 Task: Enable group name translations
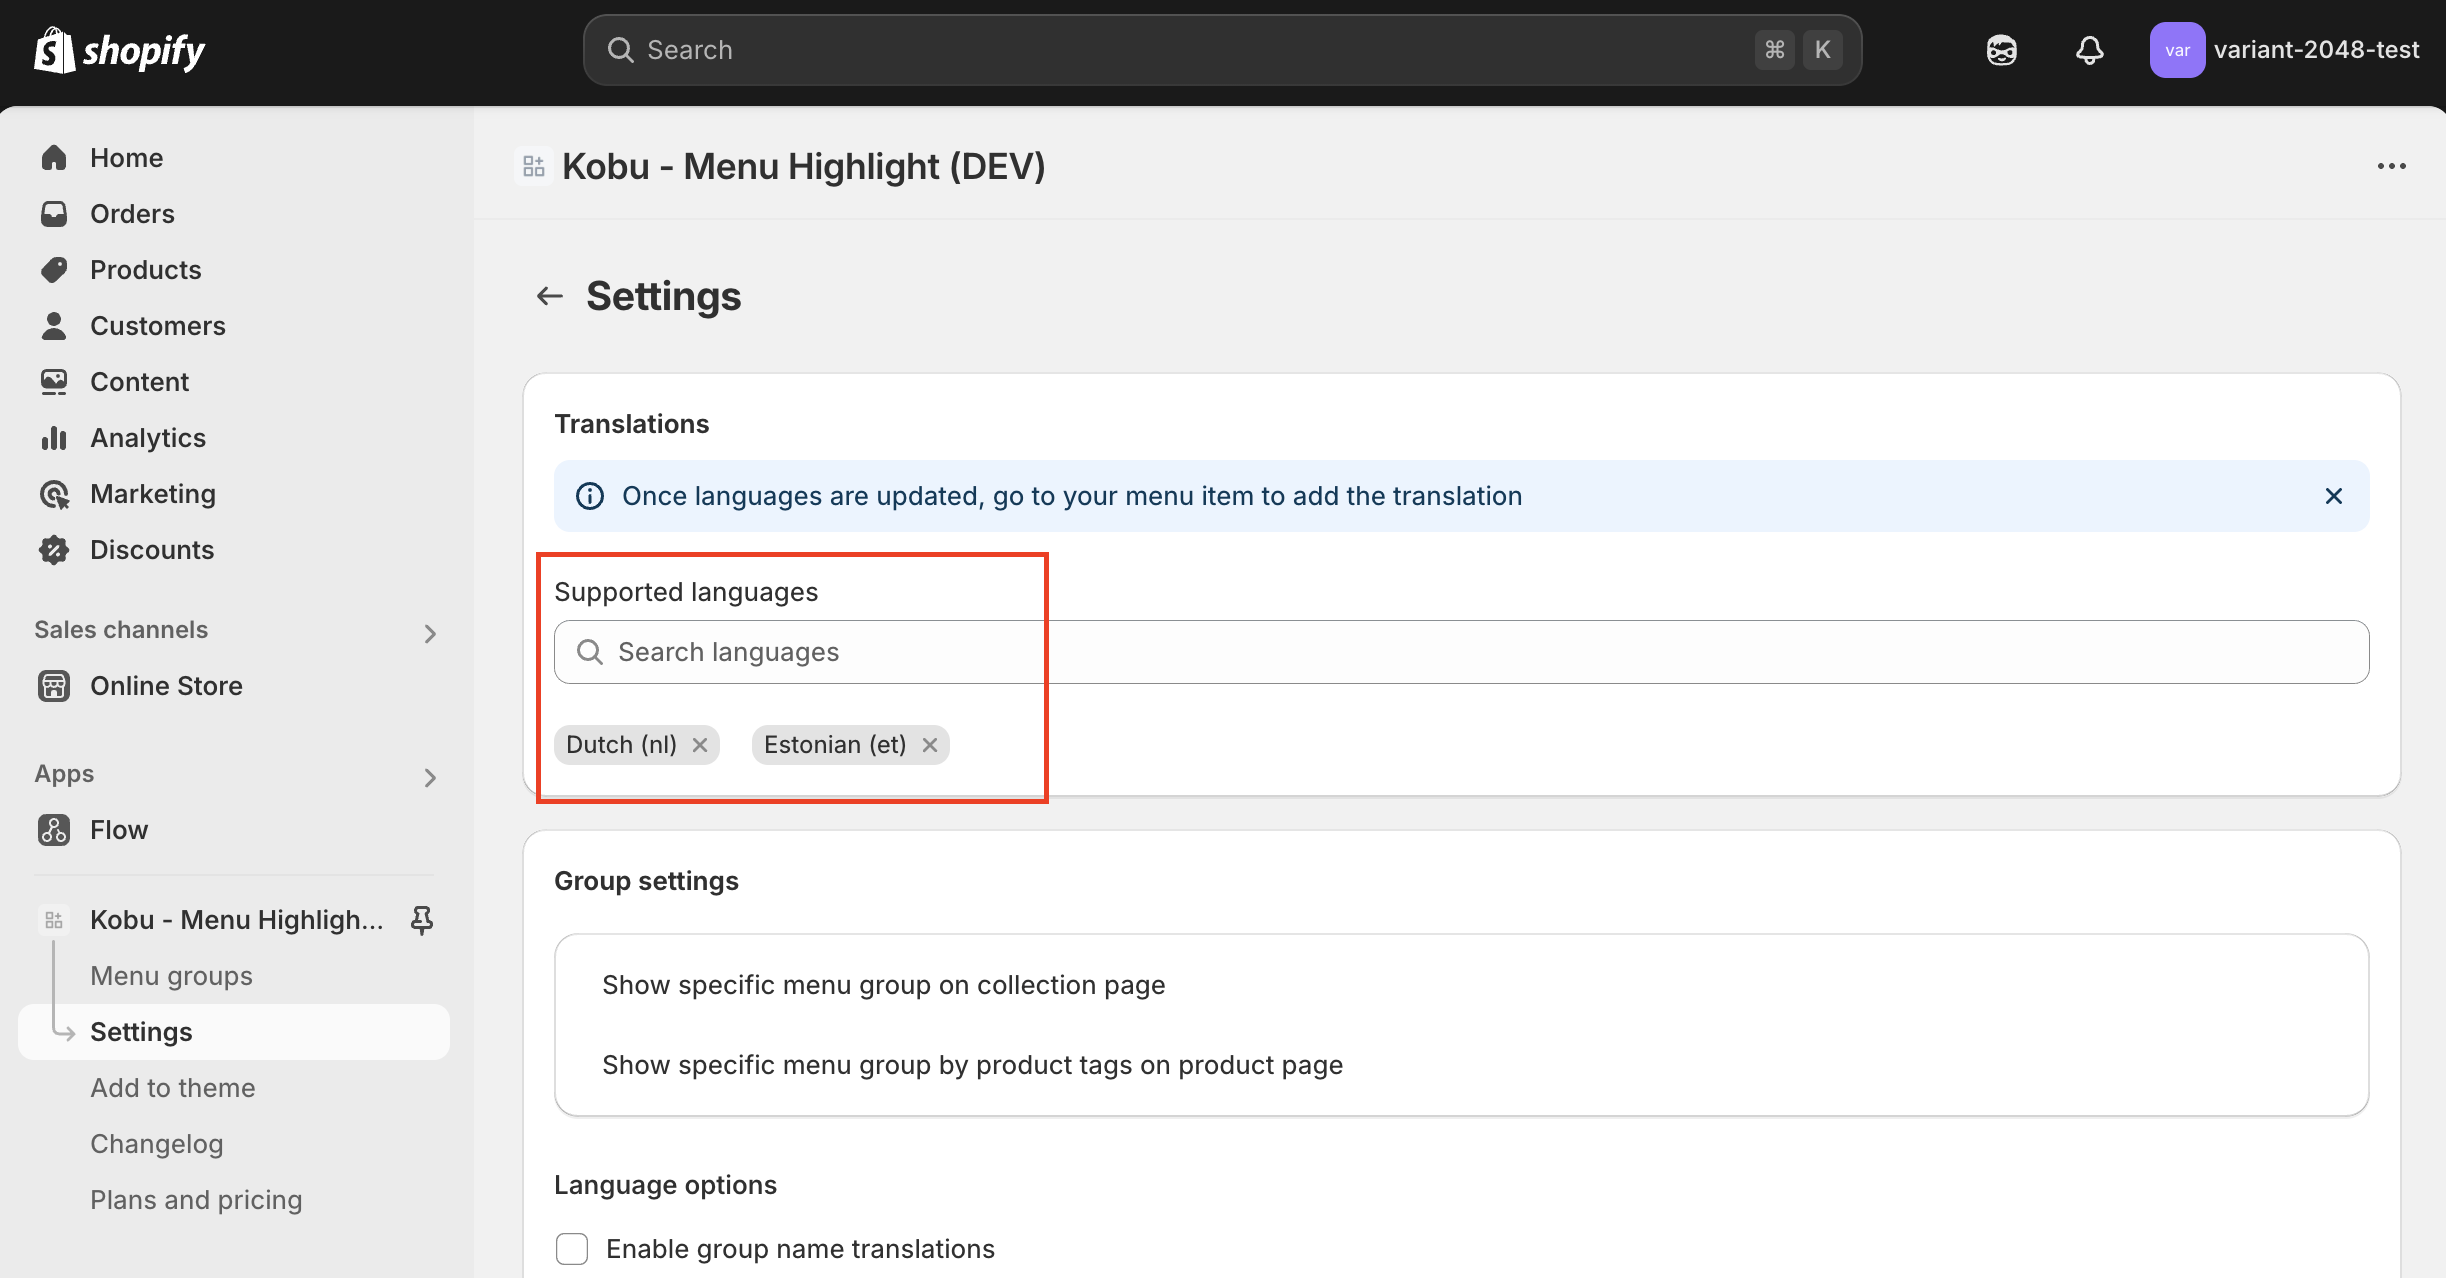tap(571, 1248)
